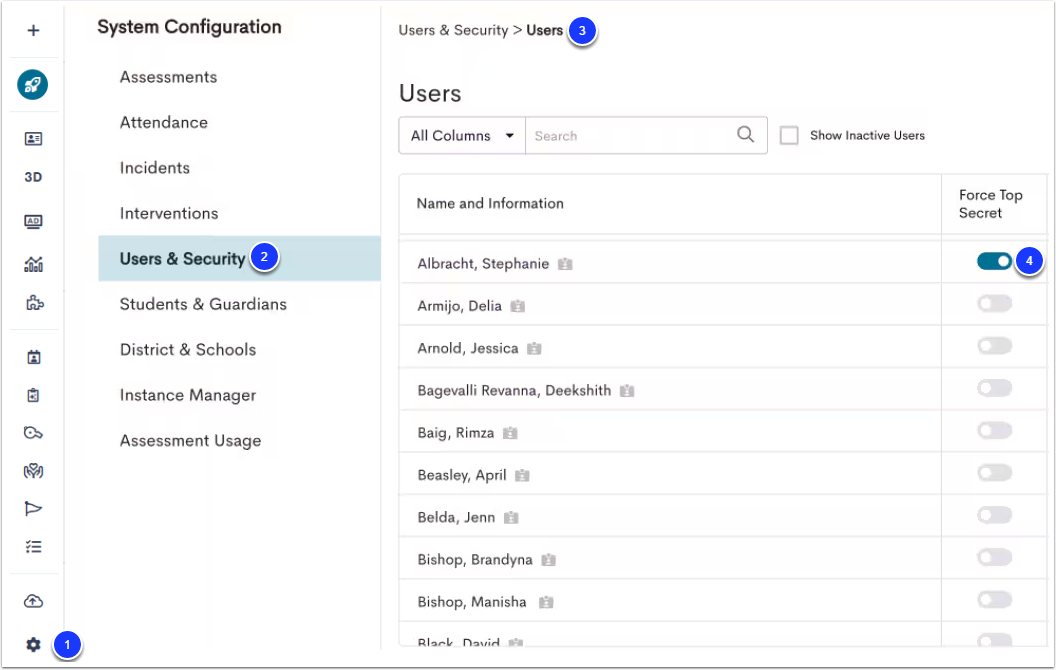Click the plus icon in the sidebar
Screen dimensions: 1056x670
pos(33,30)
